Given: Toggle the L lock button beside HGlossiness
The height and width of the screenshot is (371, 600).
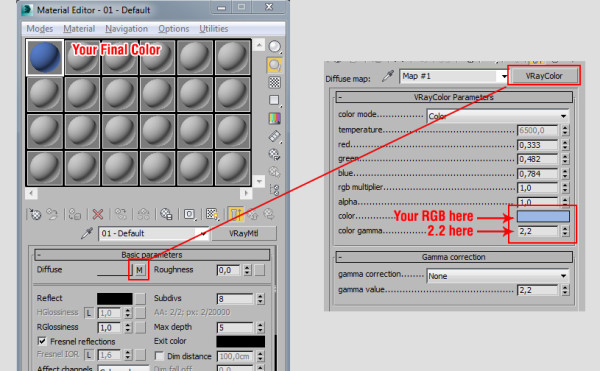Looking at the screenshot, I should (x=89, y=313).
